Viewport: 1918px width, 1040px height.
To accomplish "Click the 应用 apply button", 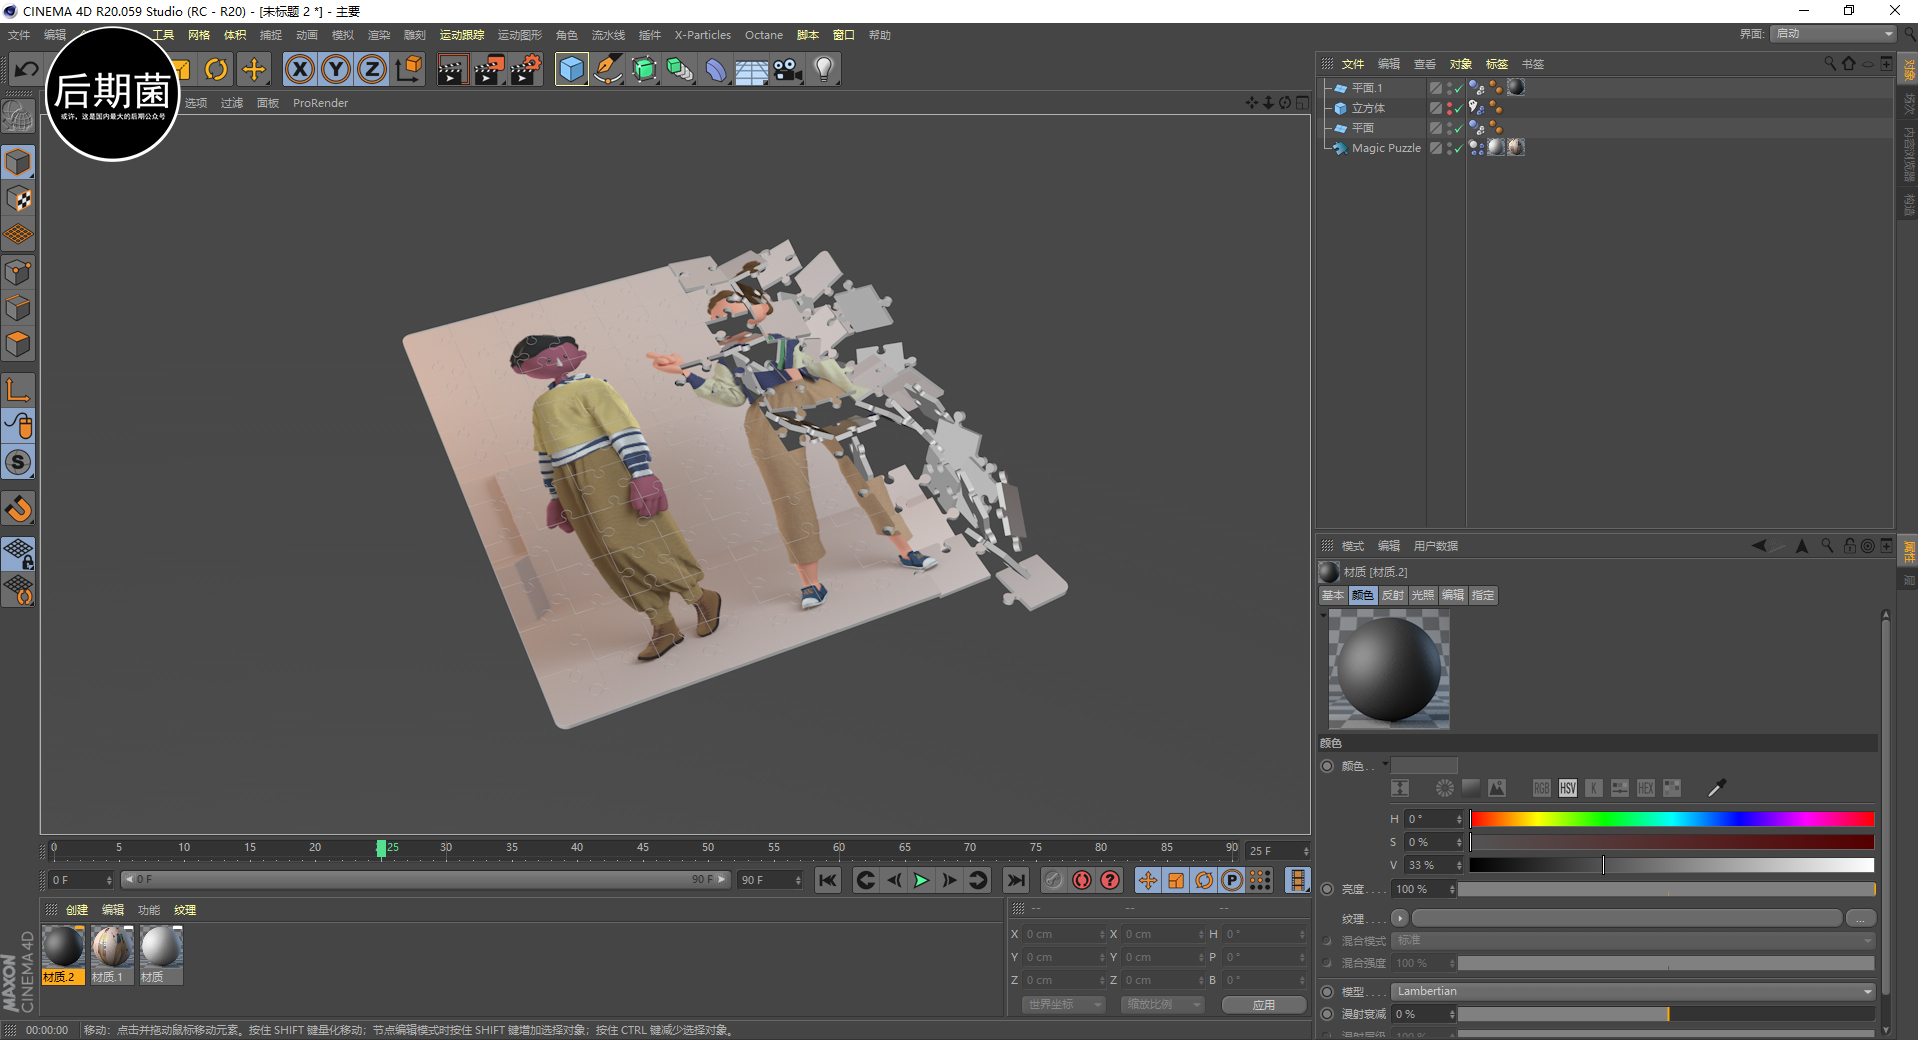I will [x=1263, y=1004].
